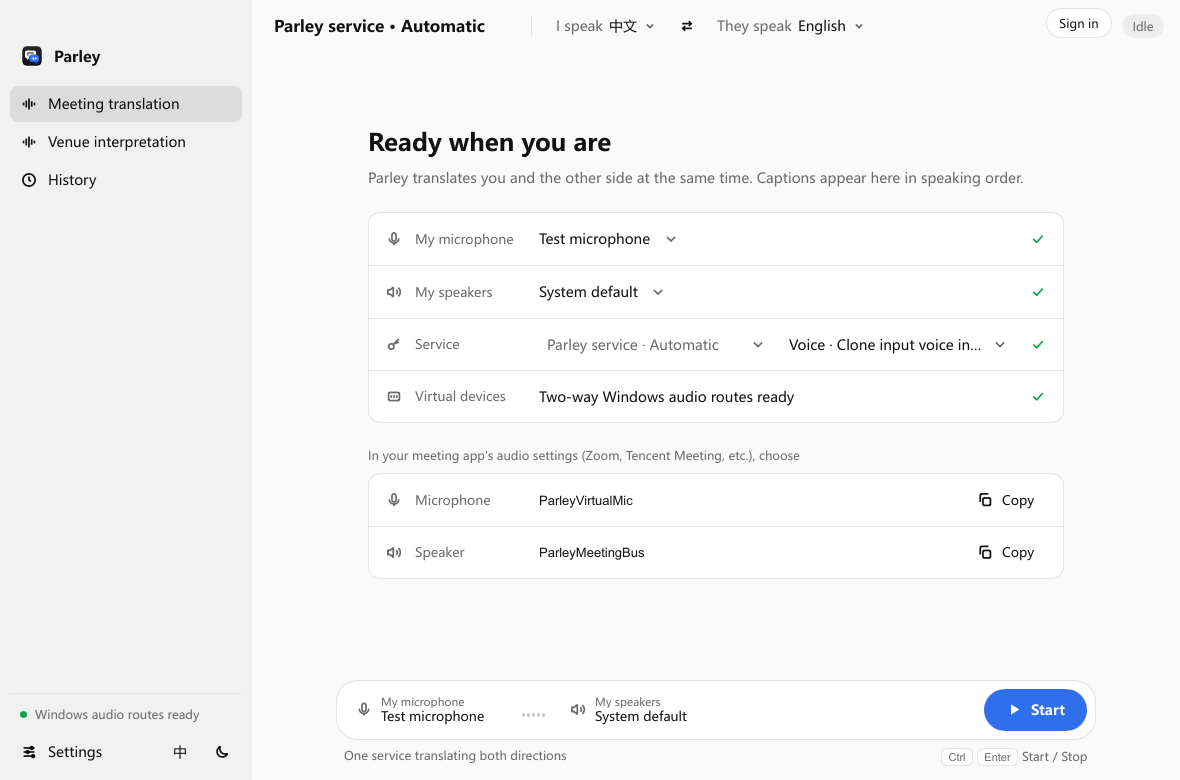Screen dimensions: 1180x780
Task: Click speaker icon in bottom bar
Action: tap(577, 709)
